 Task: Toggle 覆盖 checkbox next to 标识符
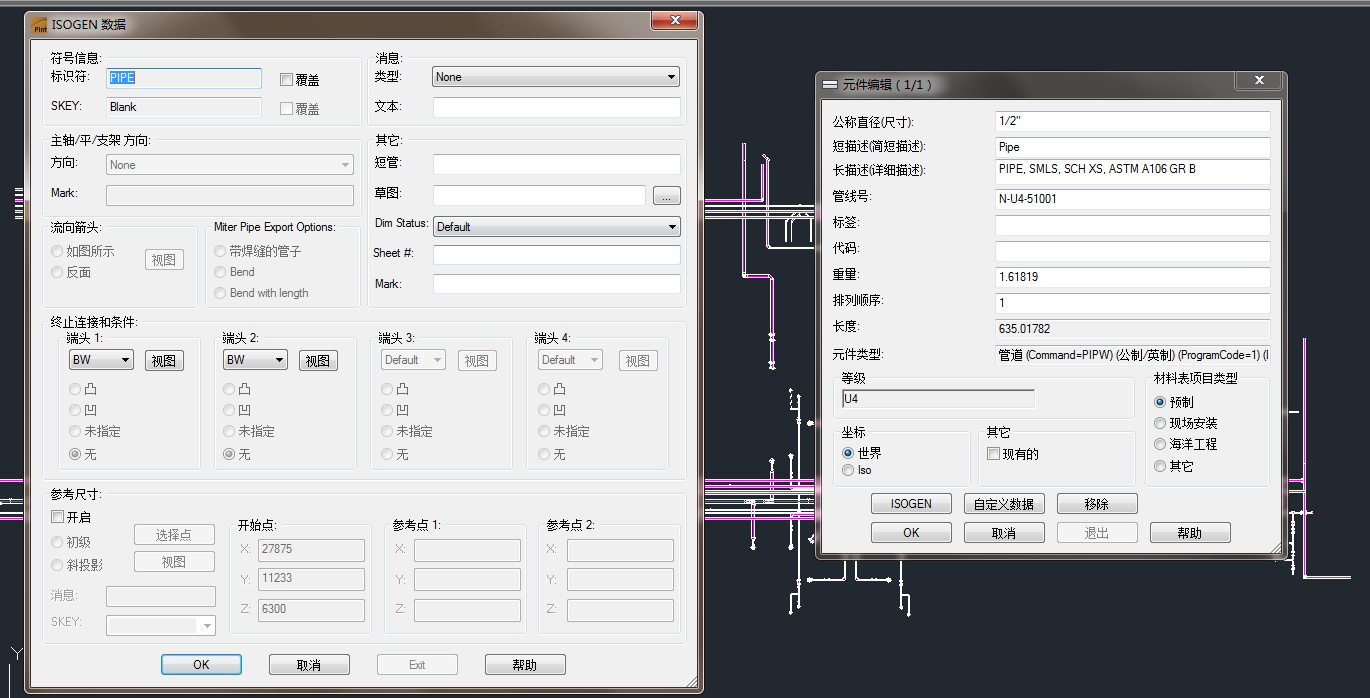point(286,79)
